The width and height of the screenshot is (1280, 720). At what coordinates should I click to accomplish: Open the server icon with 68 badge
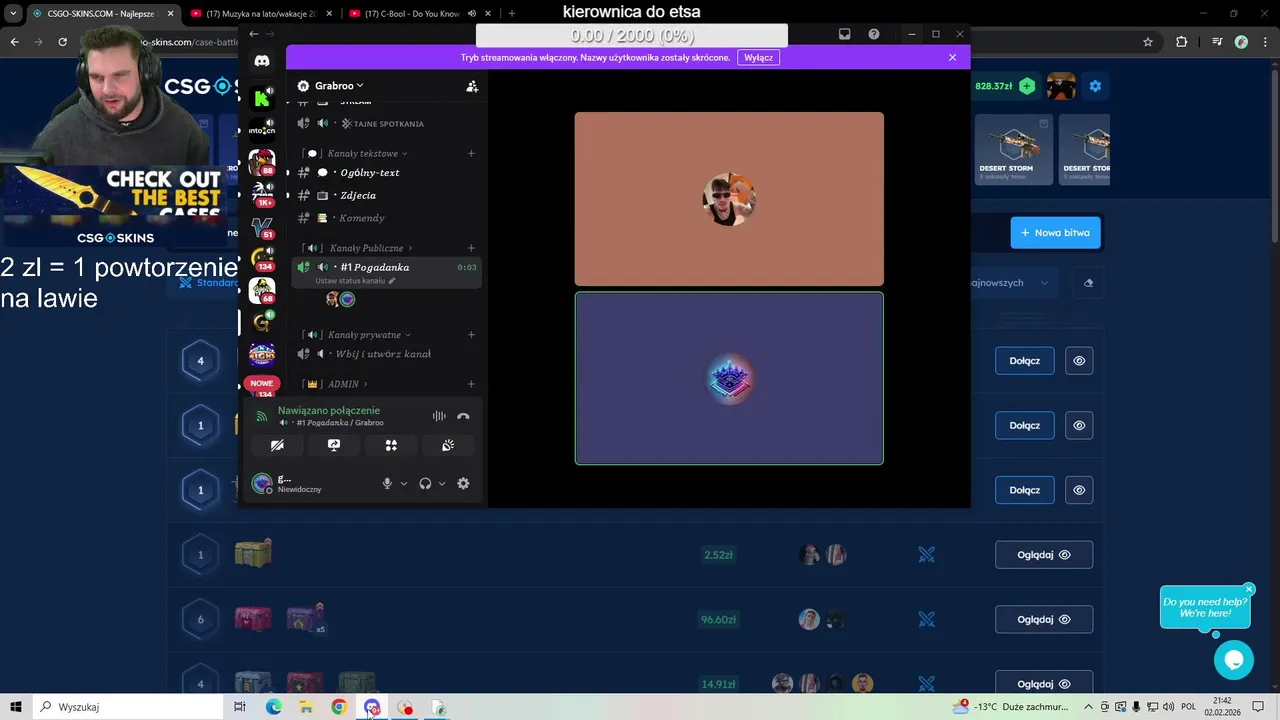click(x=262, y=290)
